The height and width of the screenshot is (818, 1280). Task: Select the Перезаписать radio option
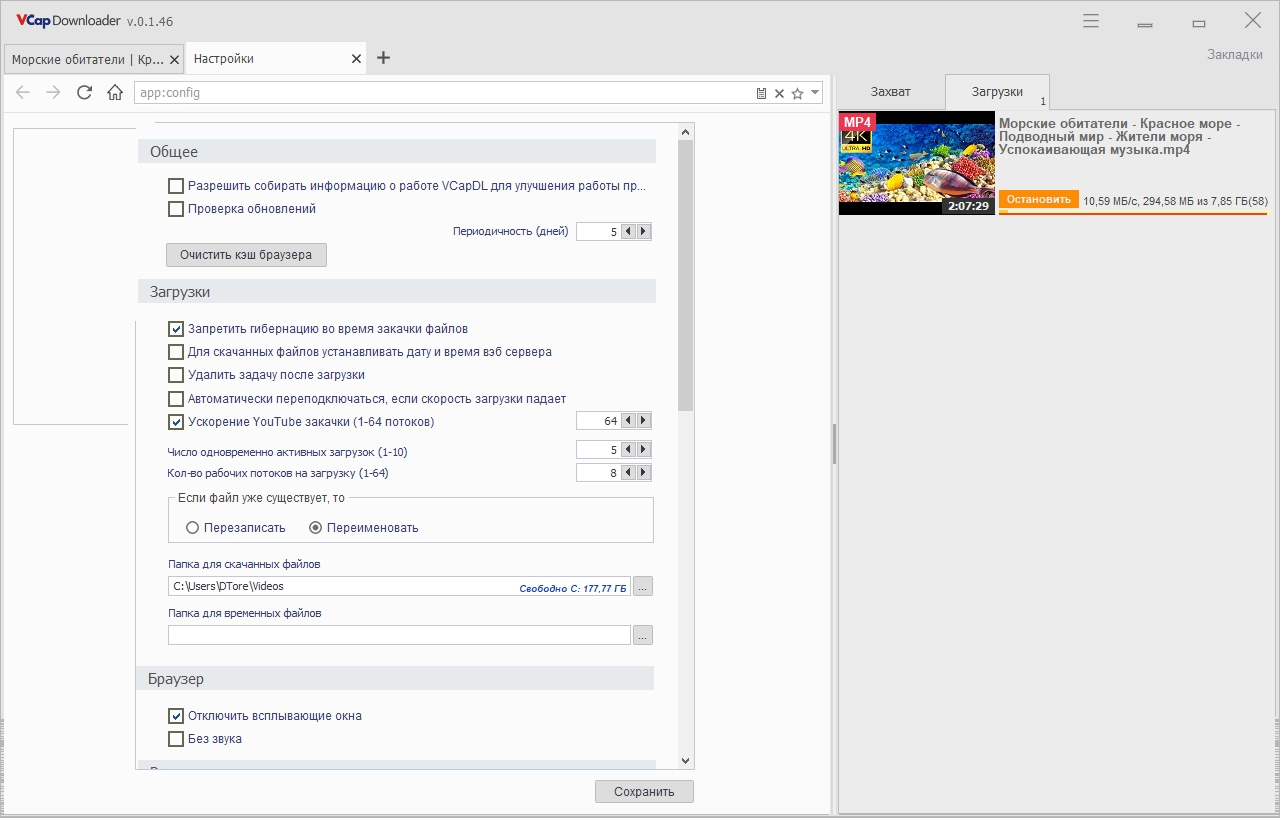[193, 528]
